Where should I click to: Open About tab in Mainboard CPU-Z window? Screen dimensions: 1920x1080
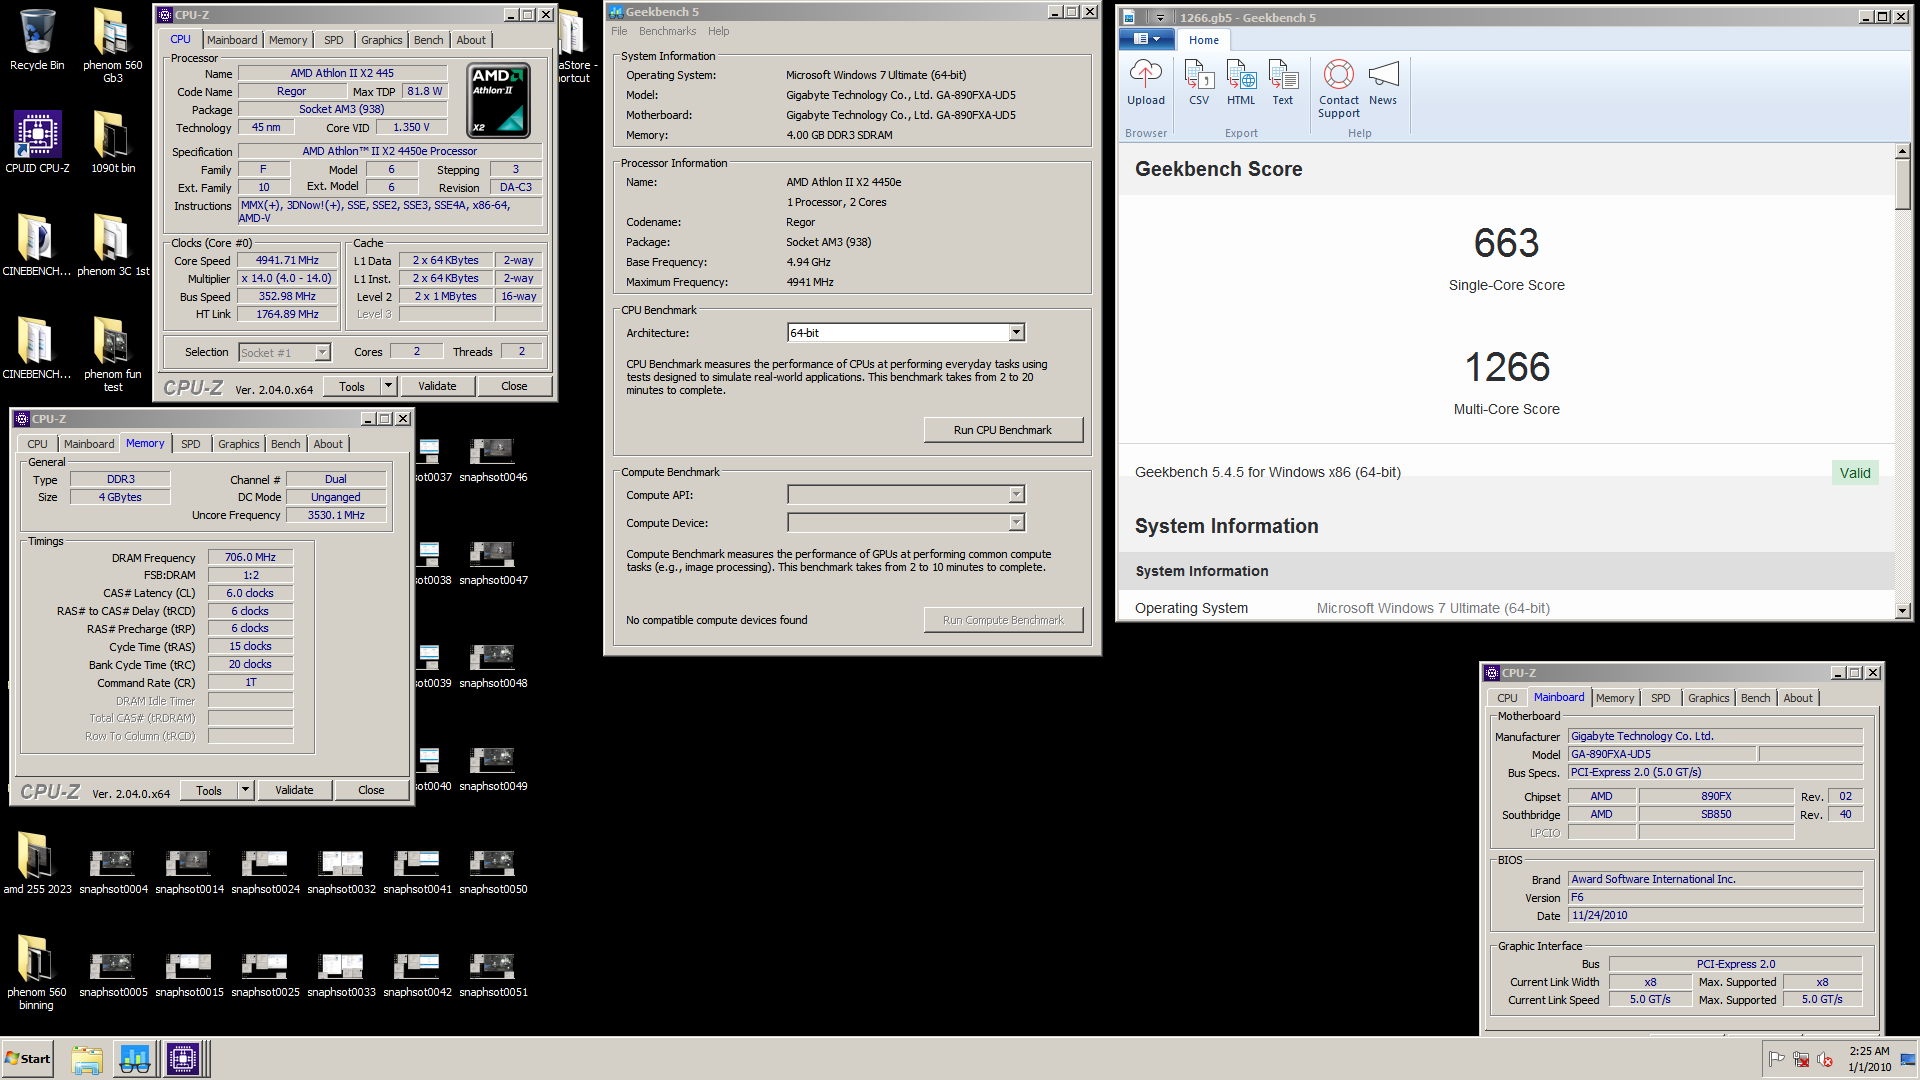coord(1797,698)
